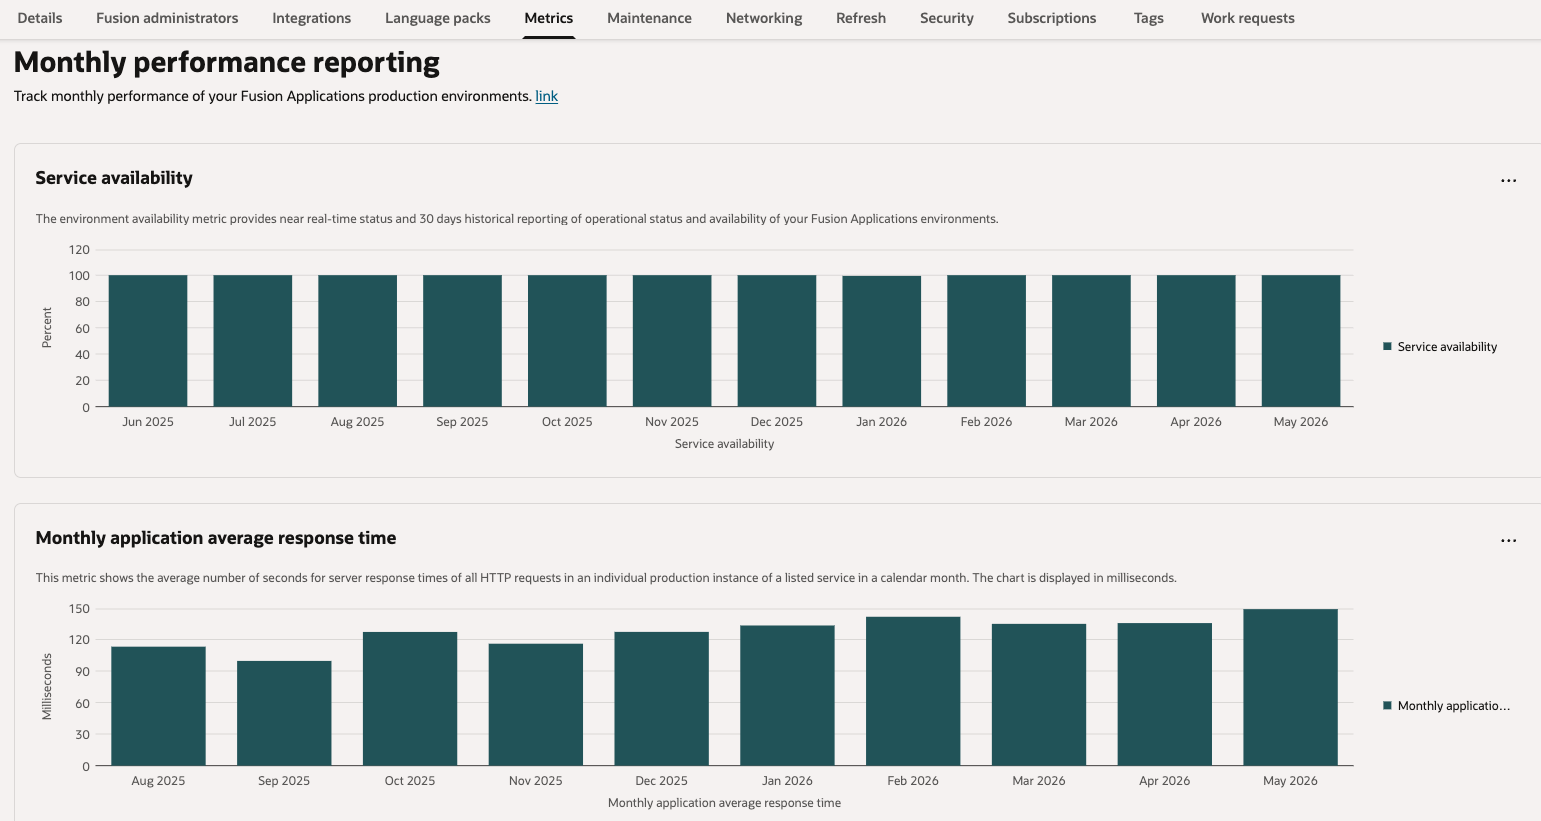Select the Jan 2026 response time bar
Screen dimensions: 1541x821
(x=787, y=696)
